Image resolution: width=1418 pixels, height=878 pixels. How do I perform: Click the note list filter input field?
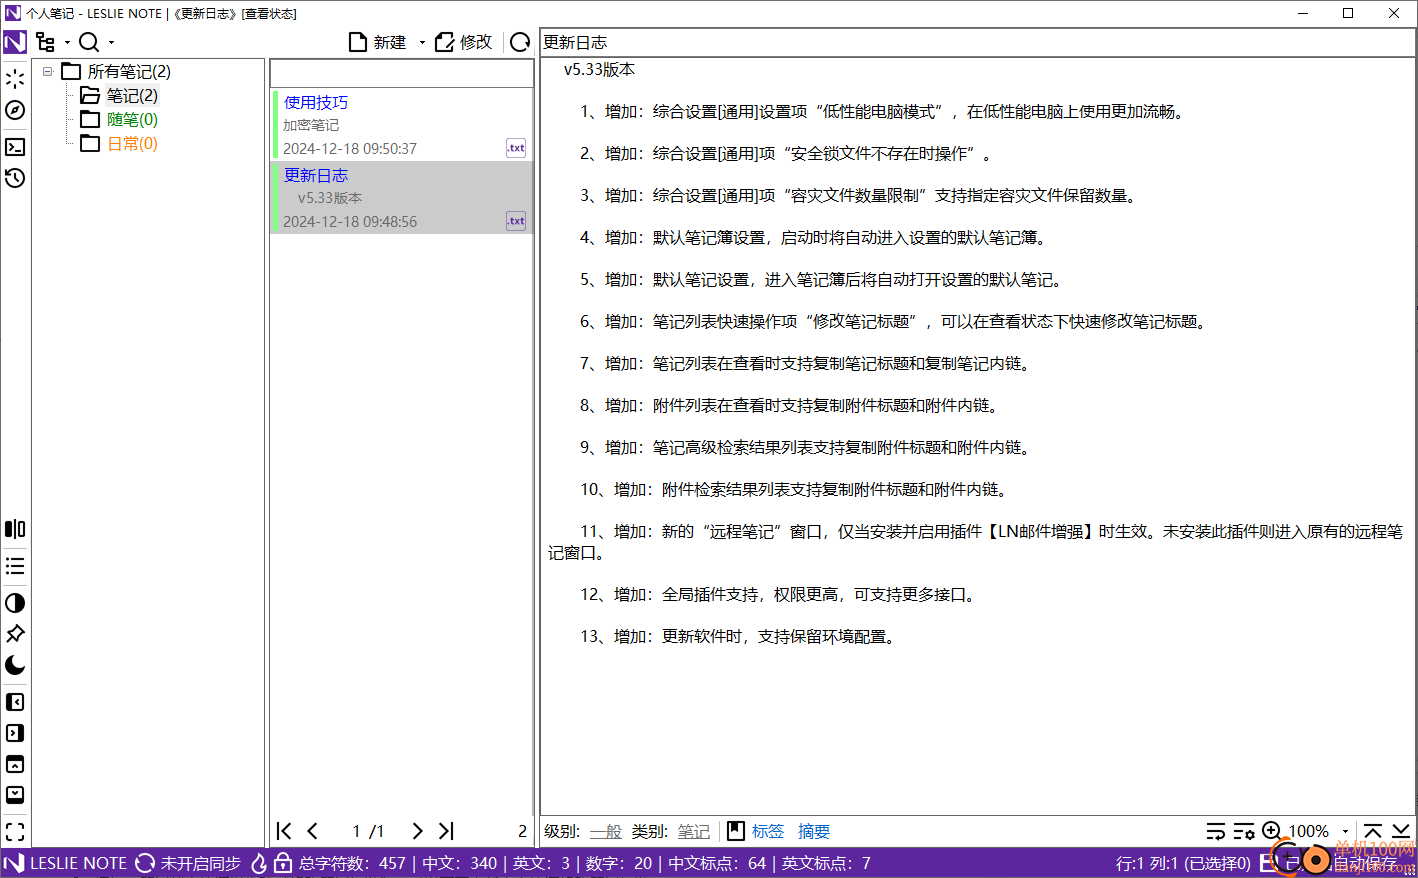click(x=402, y=74)
